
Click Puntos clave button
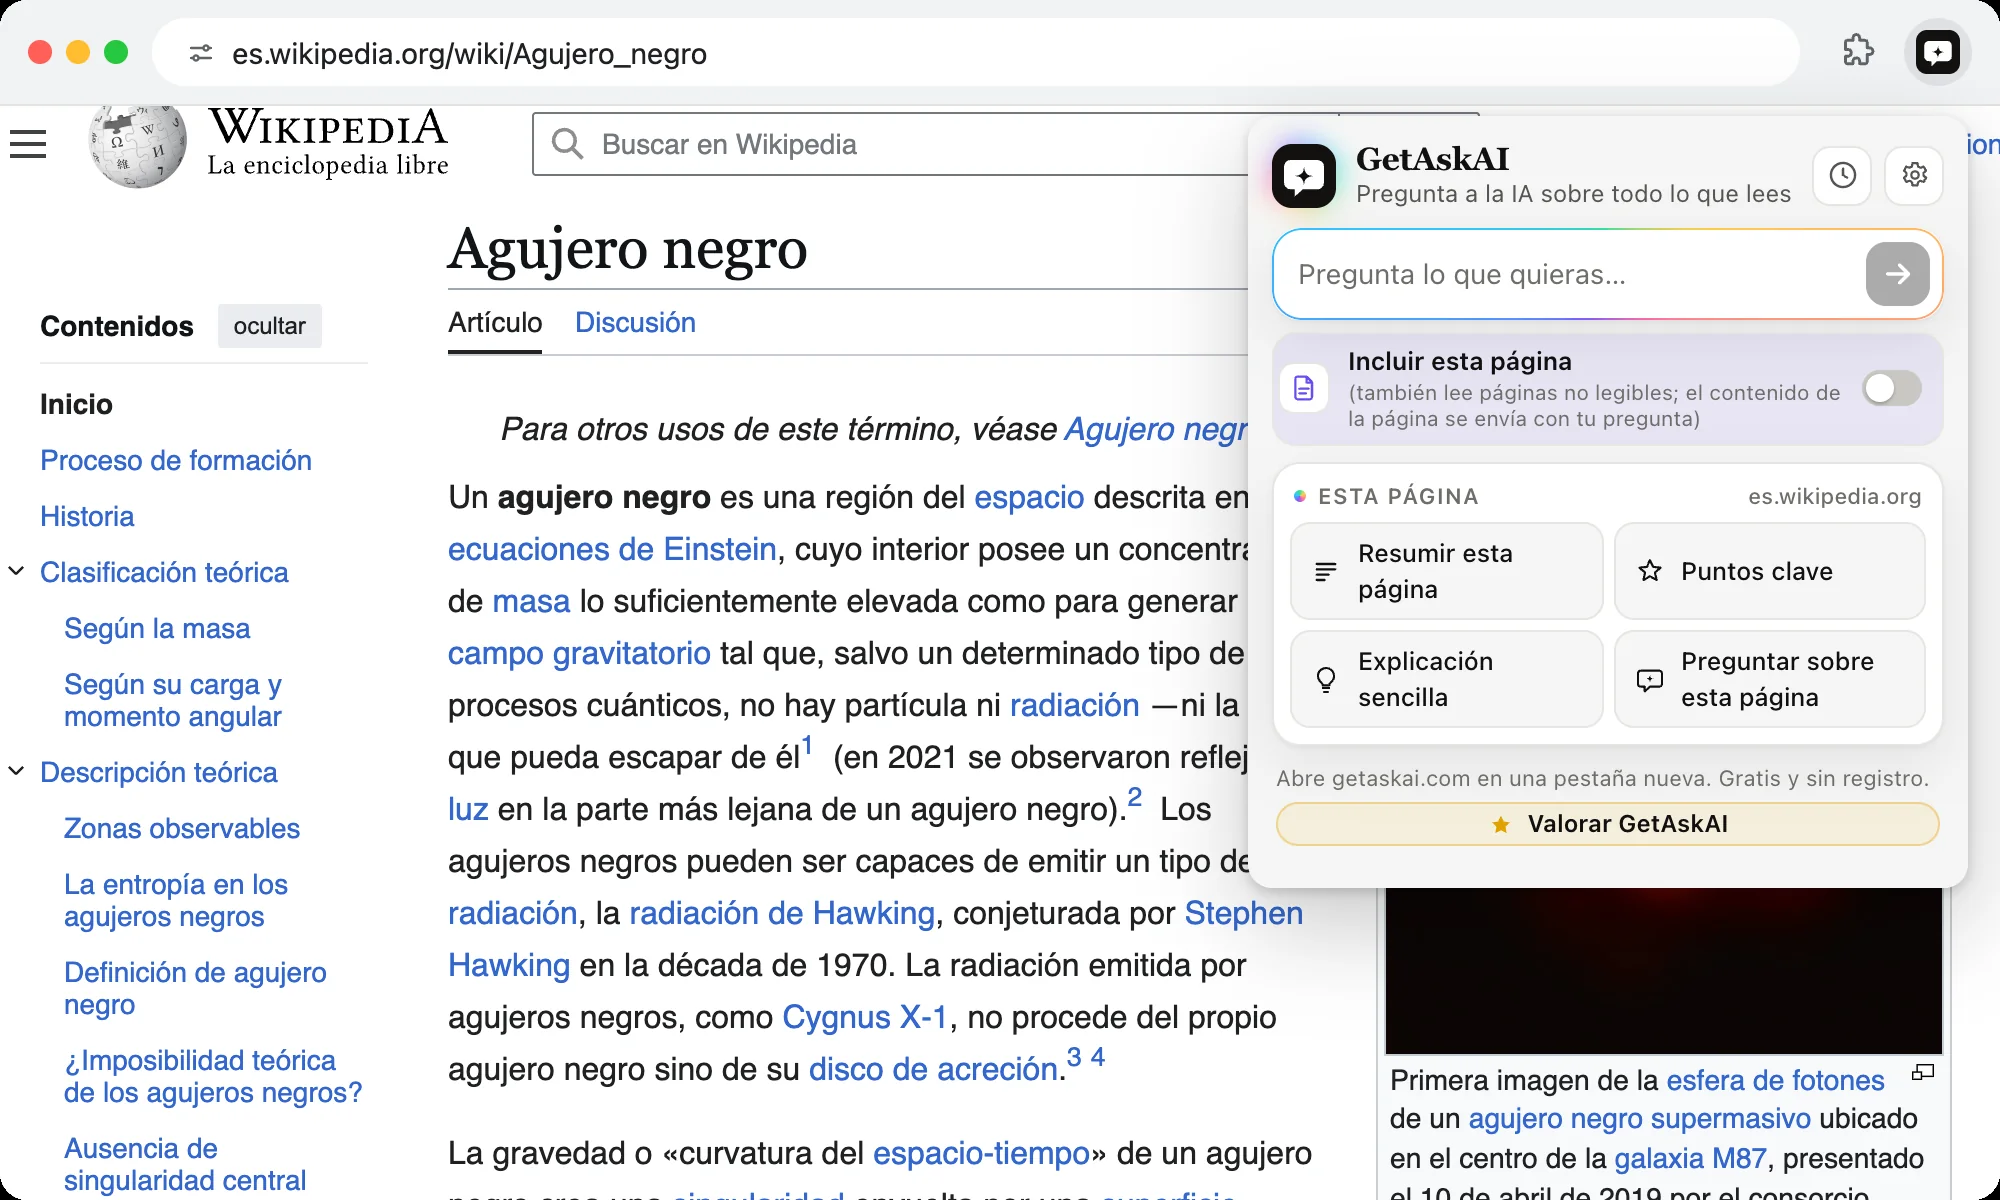coord(1769,571)
